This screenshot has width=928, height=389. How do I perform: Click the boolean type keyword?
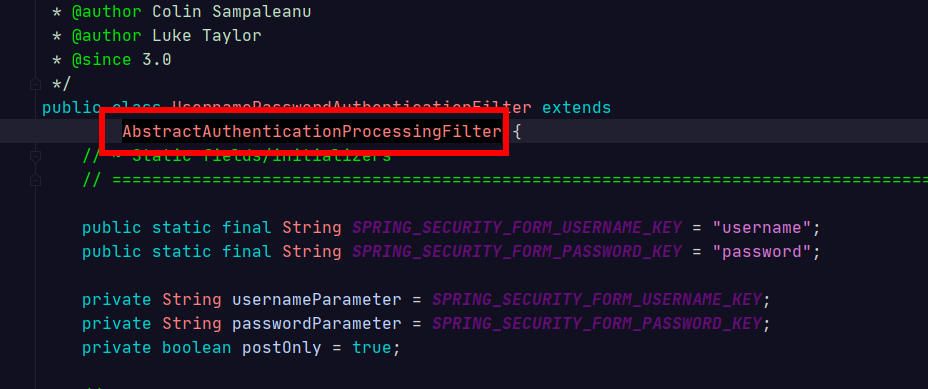point(196,348)
